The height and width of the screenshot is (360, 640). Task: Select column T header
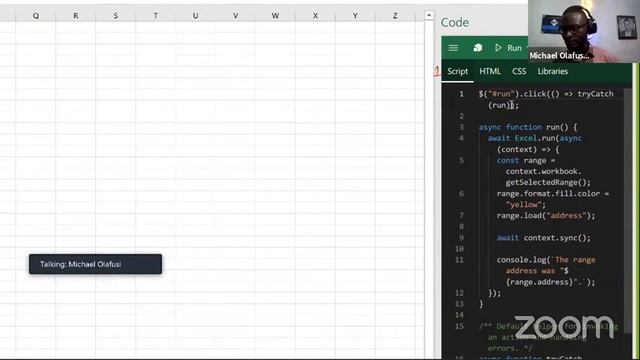pos(156,16)
